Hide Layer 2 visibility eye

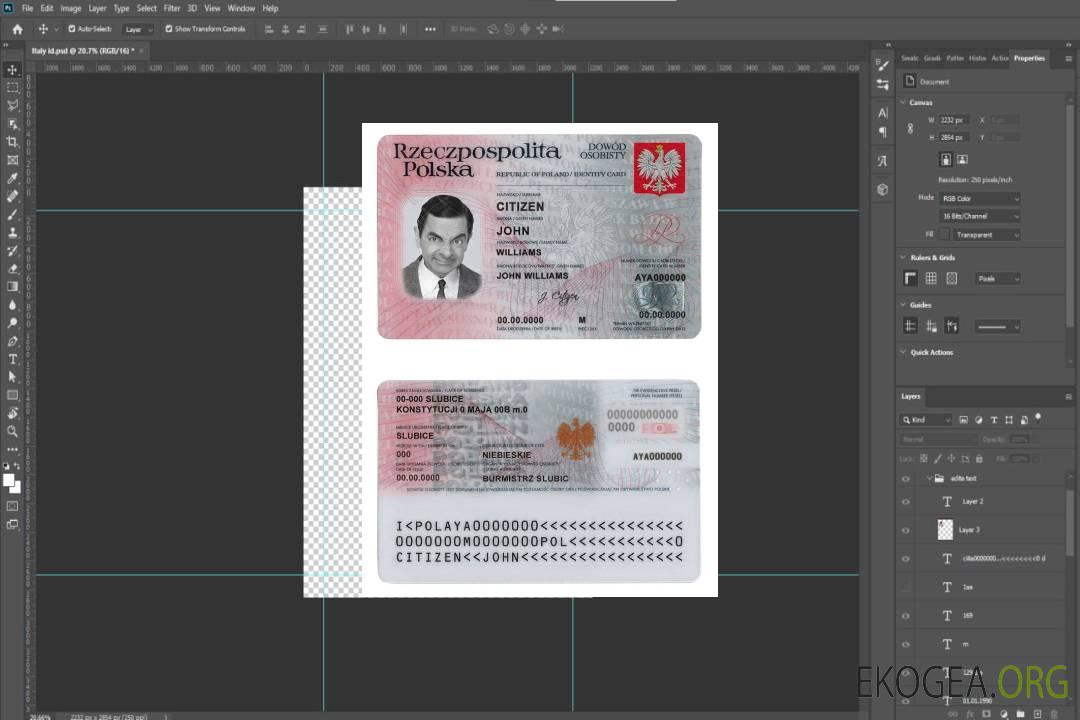(x=906, y=502)
